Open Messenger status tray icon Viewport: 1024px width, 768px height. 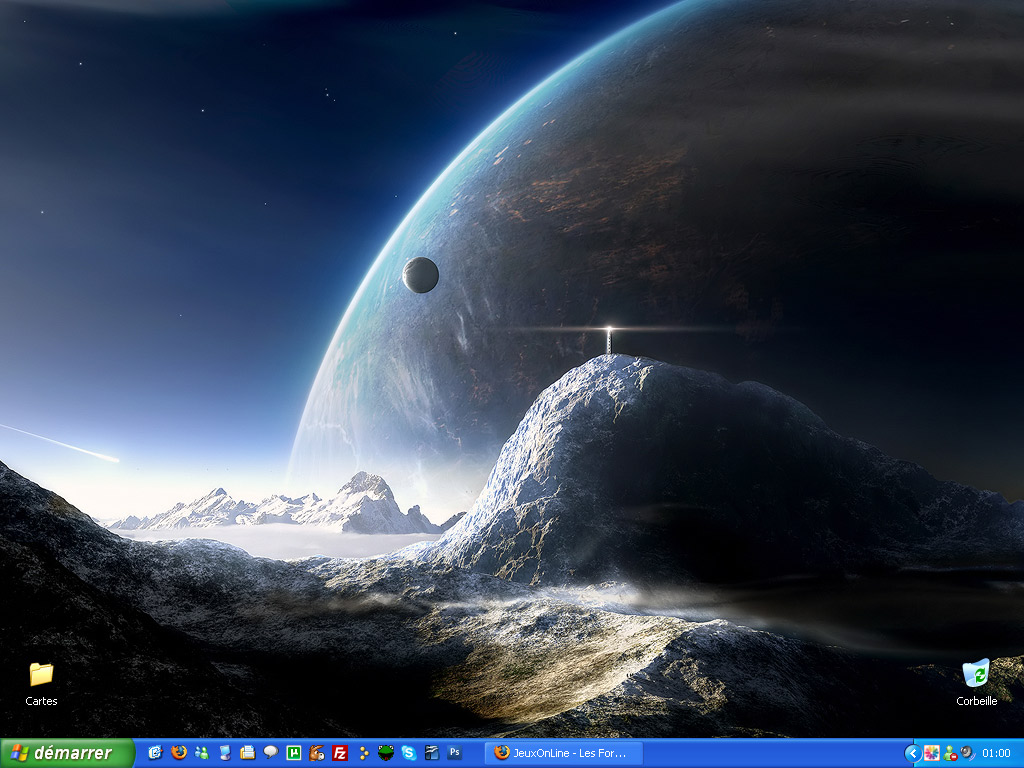coord(950,754)
